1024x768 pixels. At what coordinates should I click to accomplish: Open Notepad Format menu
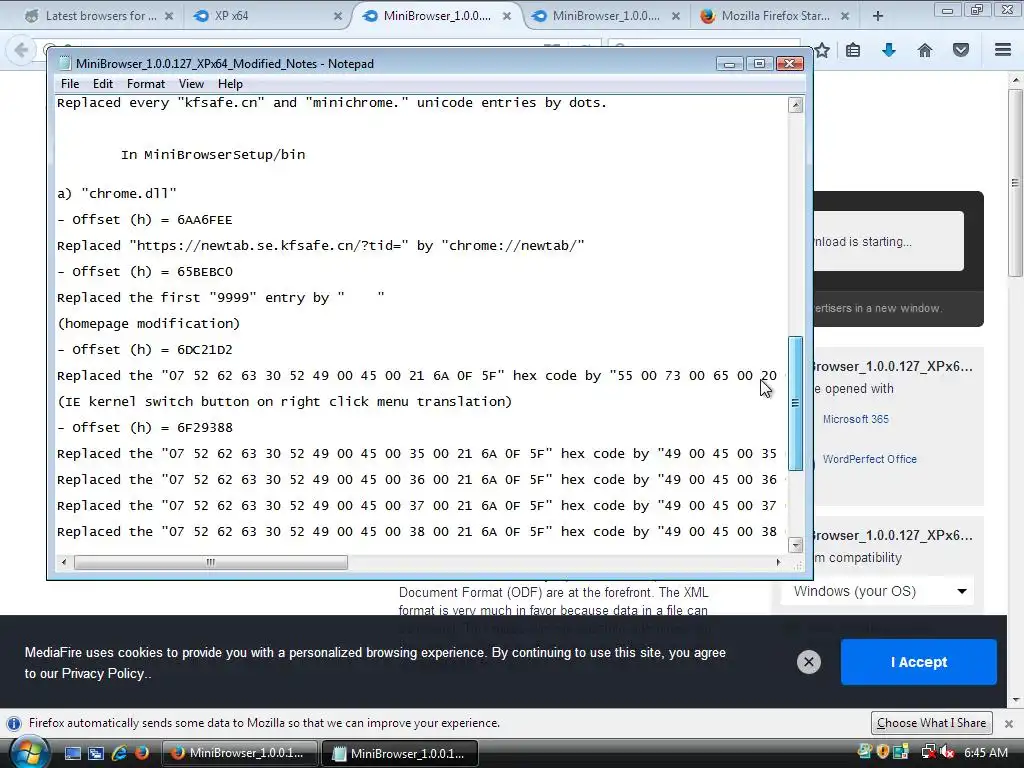tap(146, 84)
